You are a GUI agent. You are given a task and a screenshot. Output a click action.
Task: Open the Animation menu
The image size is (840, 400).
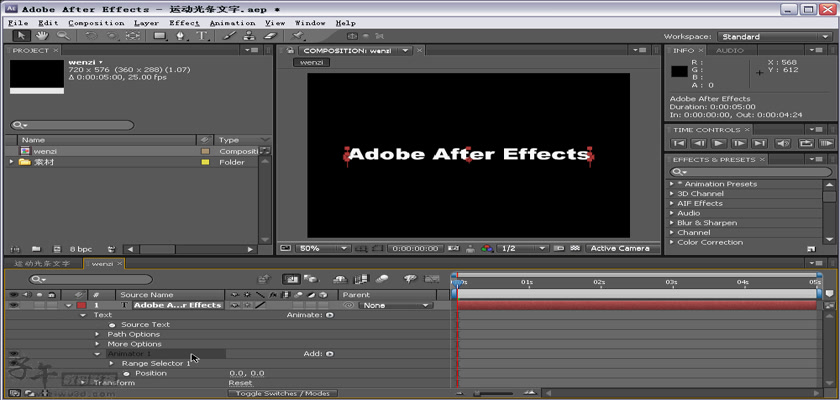(232, 23)
